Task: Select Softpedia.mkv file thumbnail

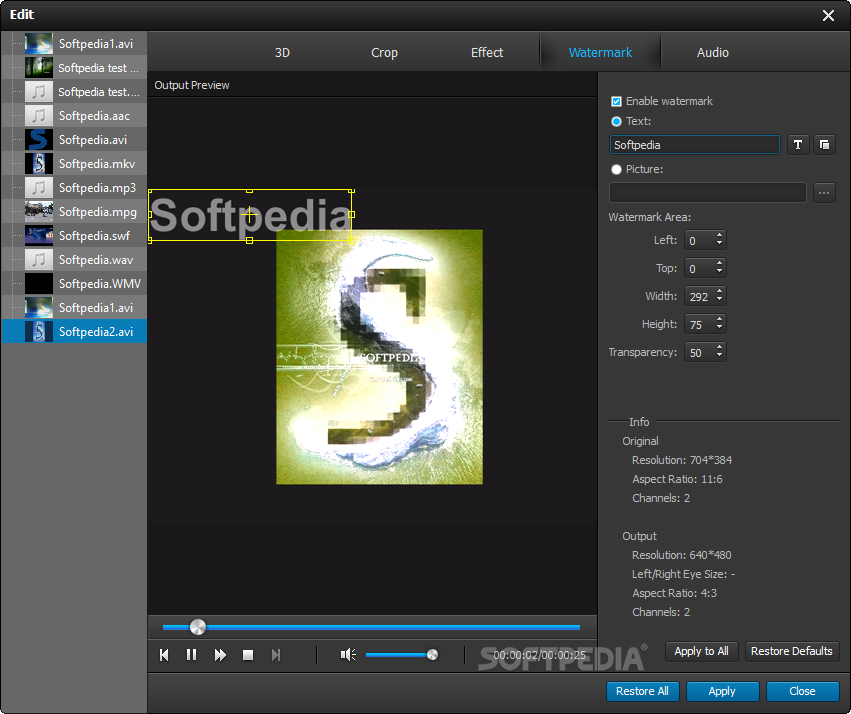Action: pyautogui.click(x=39, y=164)
